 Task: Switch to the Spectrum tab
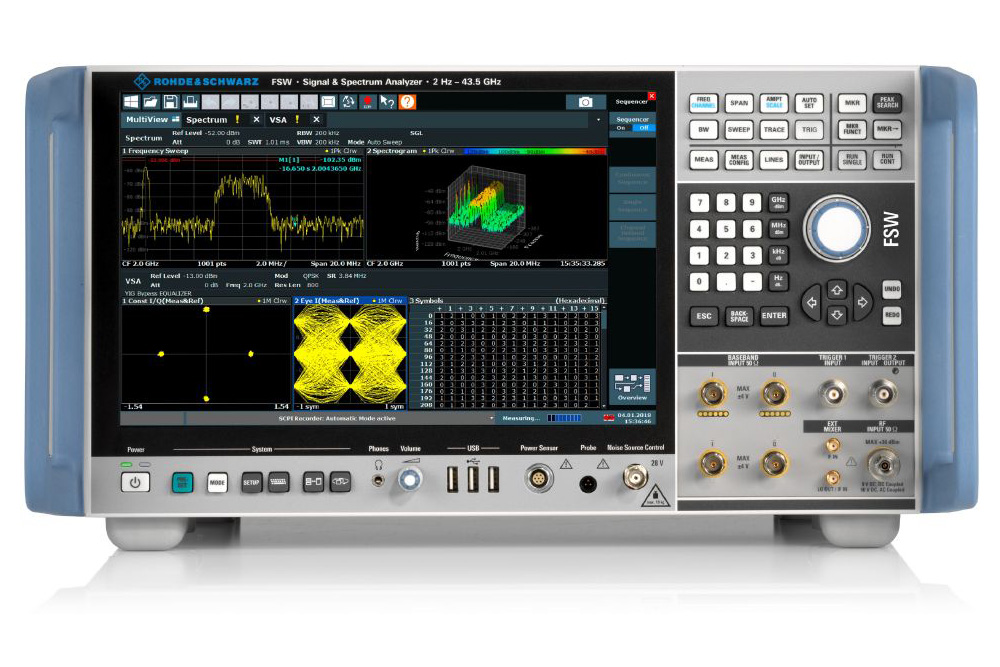[x=207, y=119]
